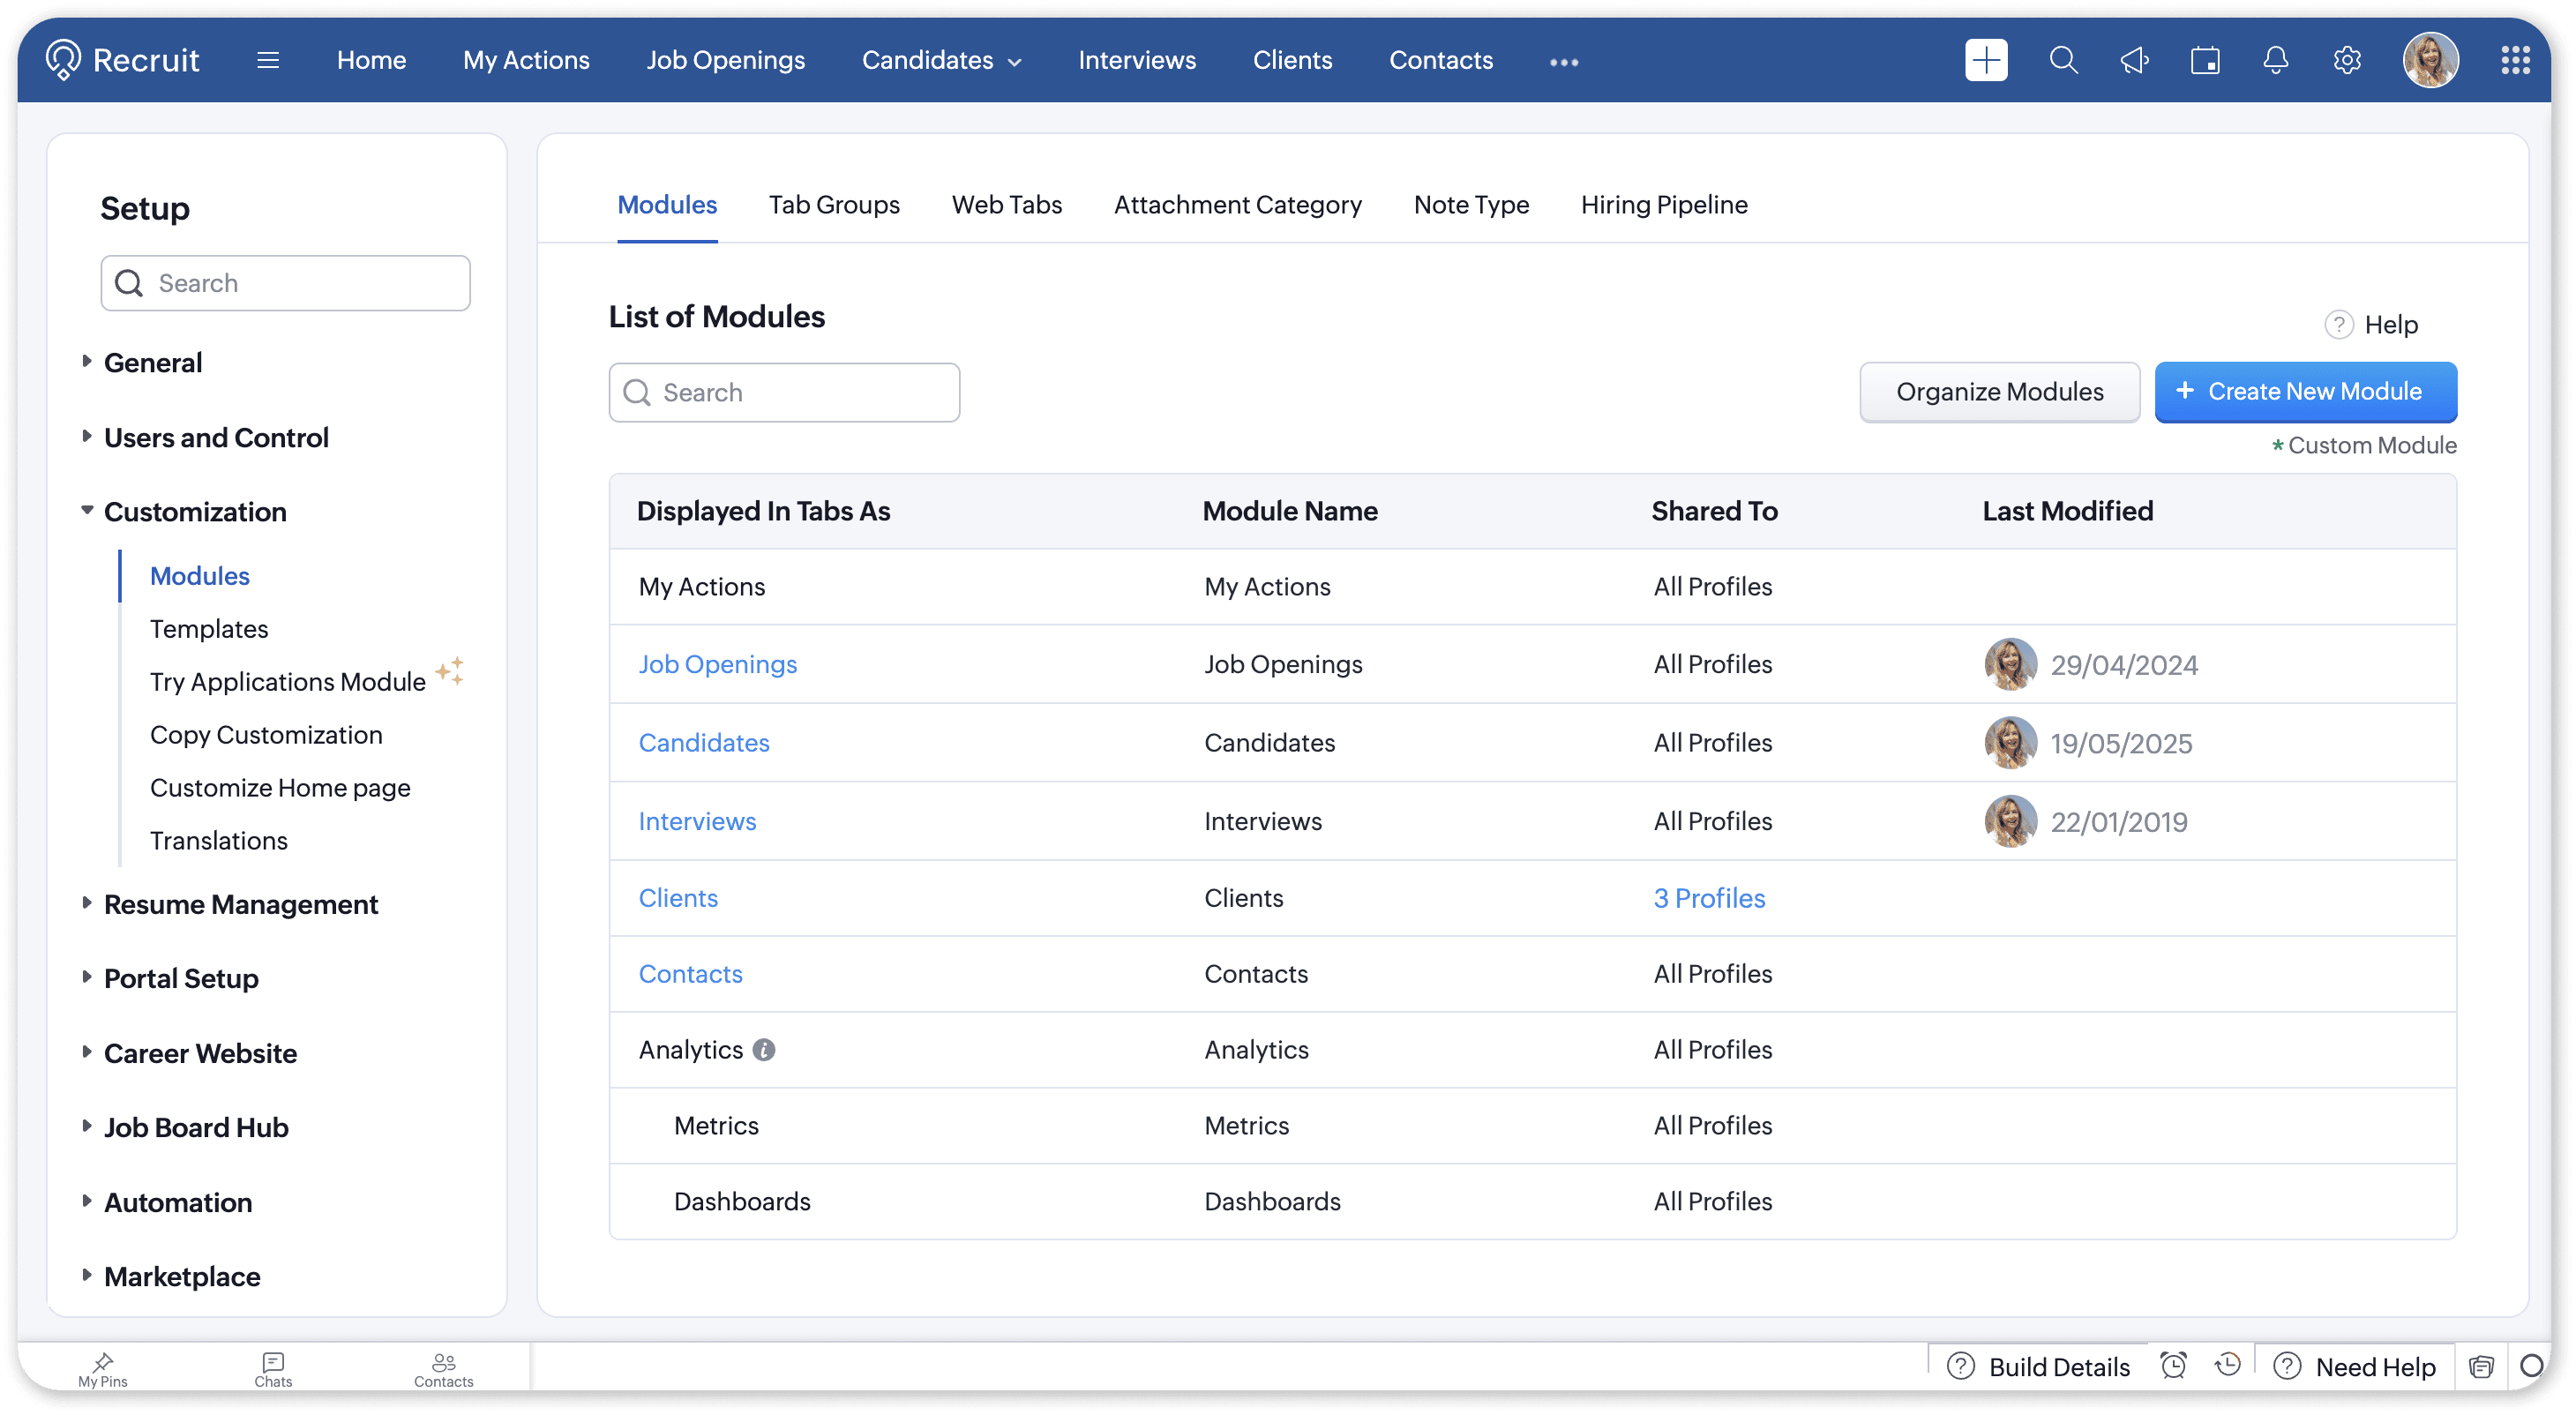2576x1415 pixels.
Task: Collapse the Customization section
Action: pyautogui.click(x=195, y=511)
